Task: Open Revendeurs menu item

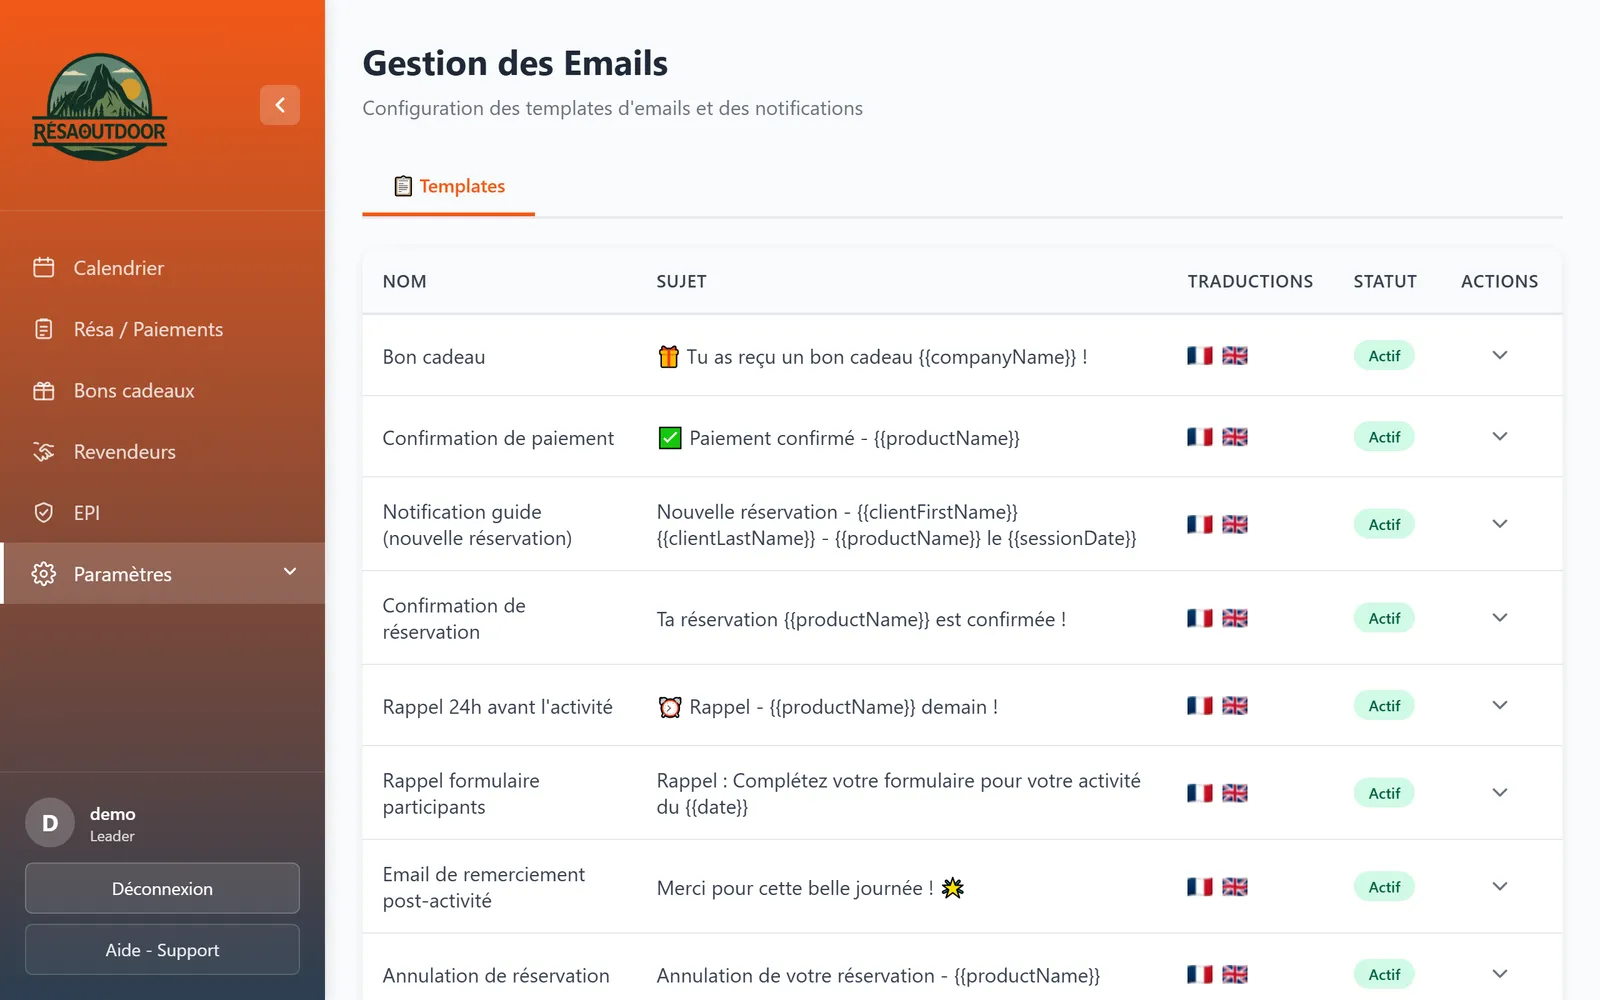Action: point(162,451)
